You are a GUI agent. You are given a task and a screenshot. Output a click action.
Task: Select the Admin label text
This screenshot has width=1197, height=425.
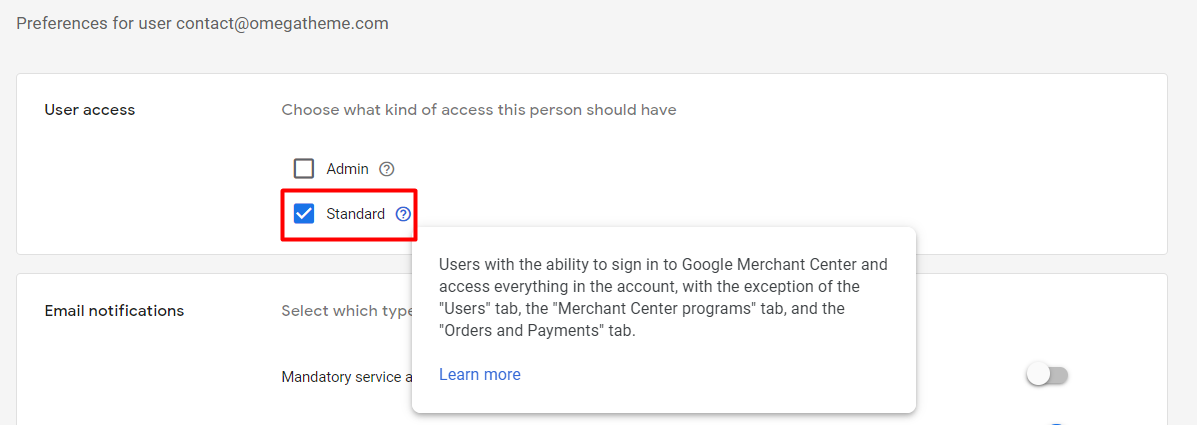[x=347, y=169]
